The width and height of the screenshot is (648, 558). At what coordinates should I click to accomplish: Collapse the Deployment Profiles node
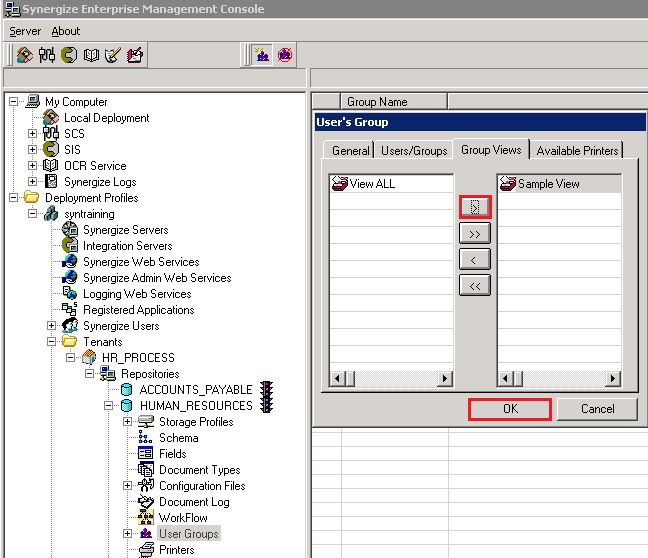point(14,198)
